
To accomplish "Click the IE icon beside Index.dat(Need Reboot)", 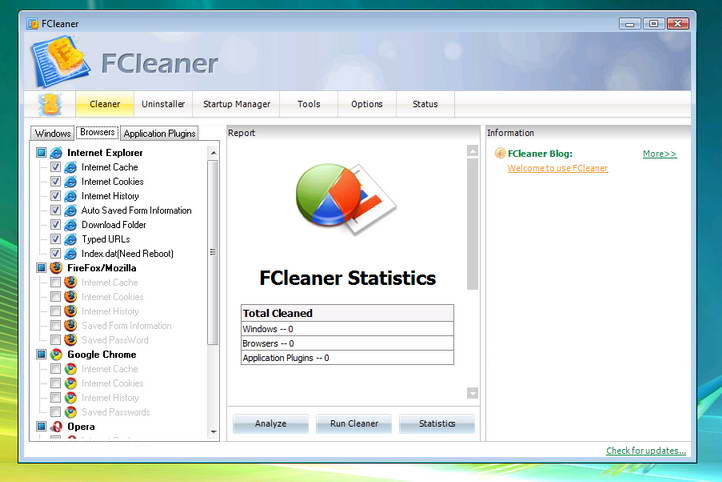I will (70, 254).
